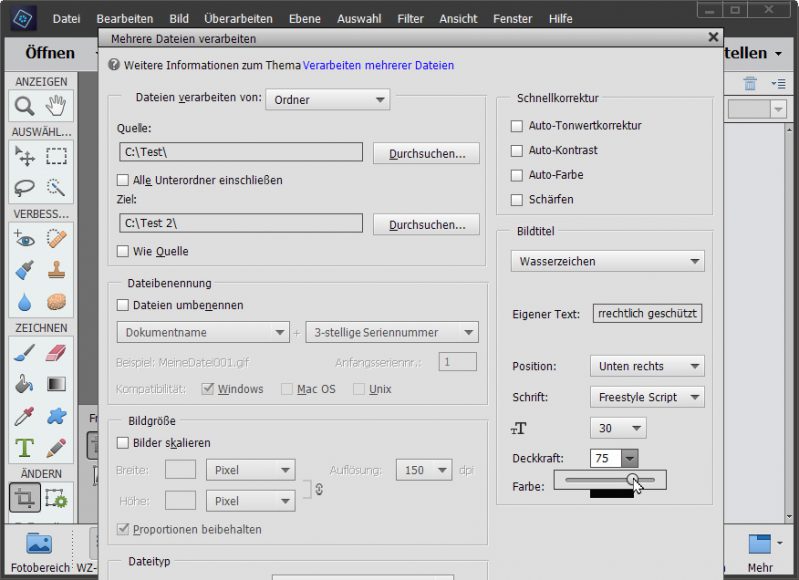The image size is (799, 580).
Task: Open the Schrift font dropdown
Action: pos(646,397)
